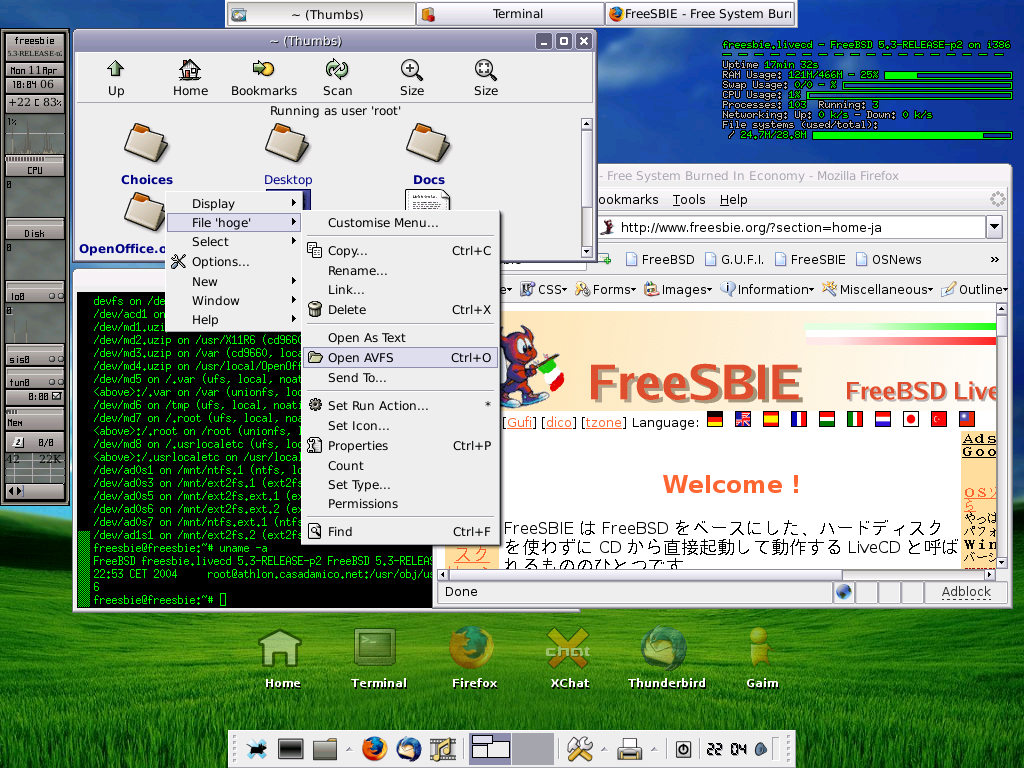The height and width of the screenshot is (768, 1024).
Task: Click the Firefox launcher in bottom panel
Action: click(x=375, y=748)
